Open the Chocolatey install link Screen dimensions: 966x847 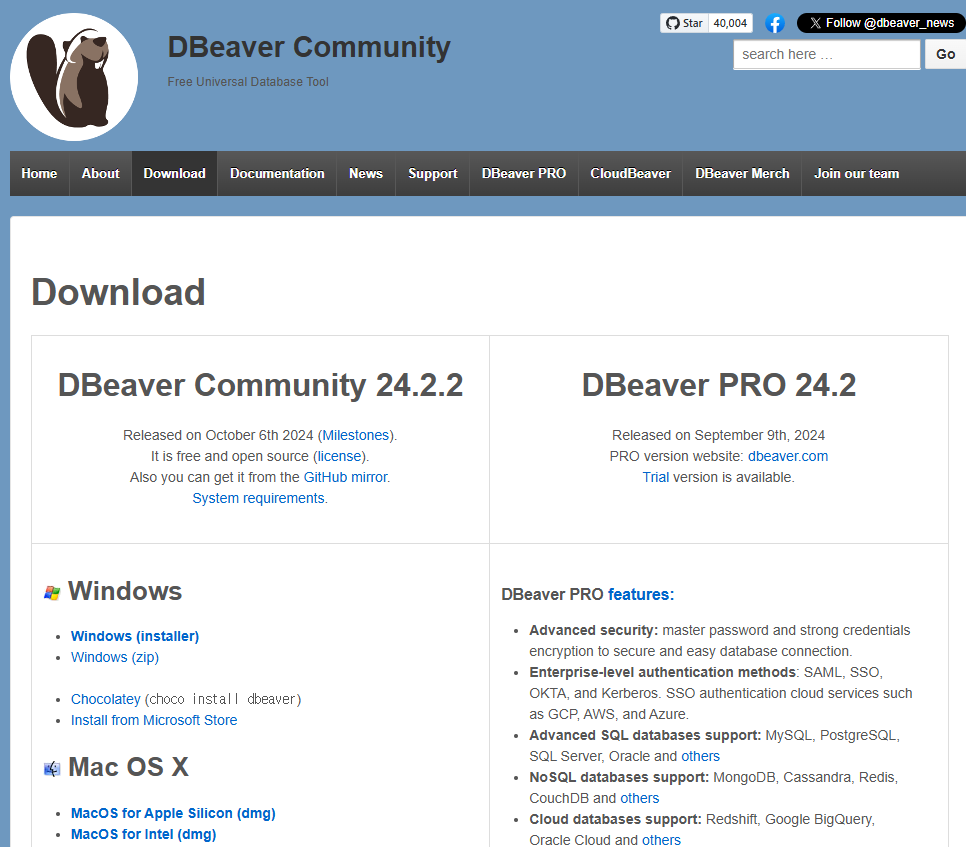(105, 698)
